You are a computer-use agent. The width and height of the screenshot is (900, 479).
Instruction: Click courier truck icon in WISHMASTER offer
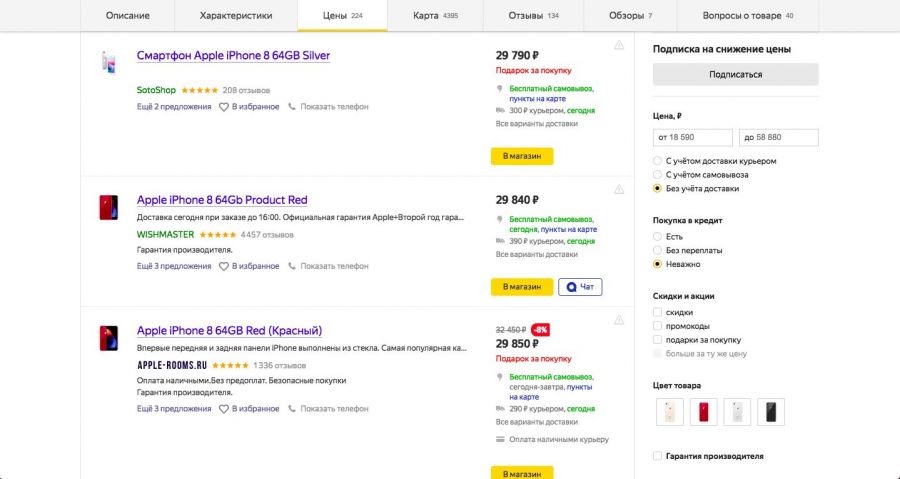pyautogui.click(x=500, y=241)
